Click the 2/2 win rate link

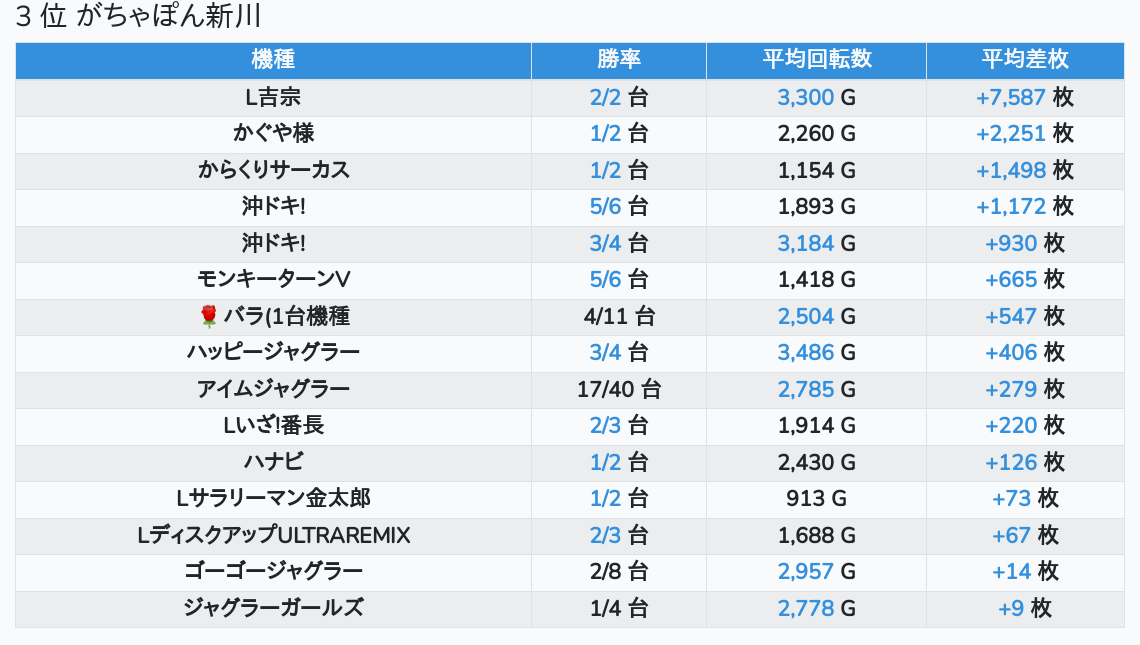tap(605, 97)
